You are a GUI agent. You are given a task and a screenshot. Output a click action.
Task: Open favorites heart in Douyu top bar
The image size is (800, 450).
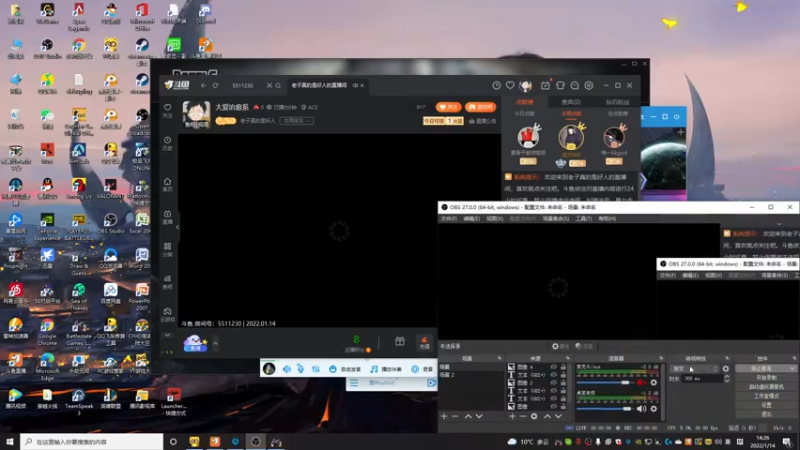510,86
